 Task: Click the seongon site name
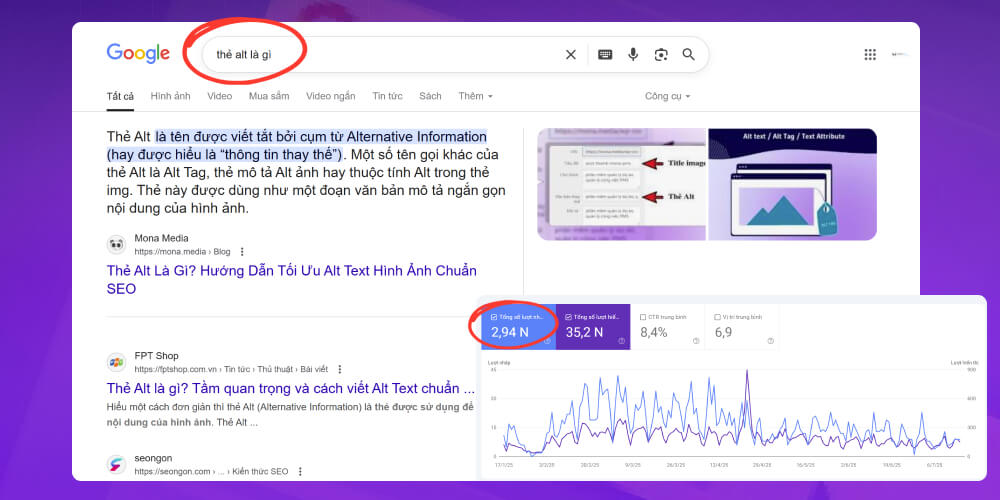(x=153, y=458)
